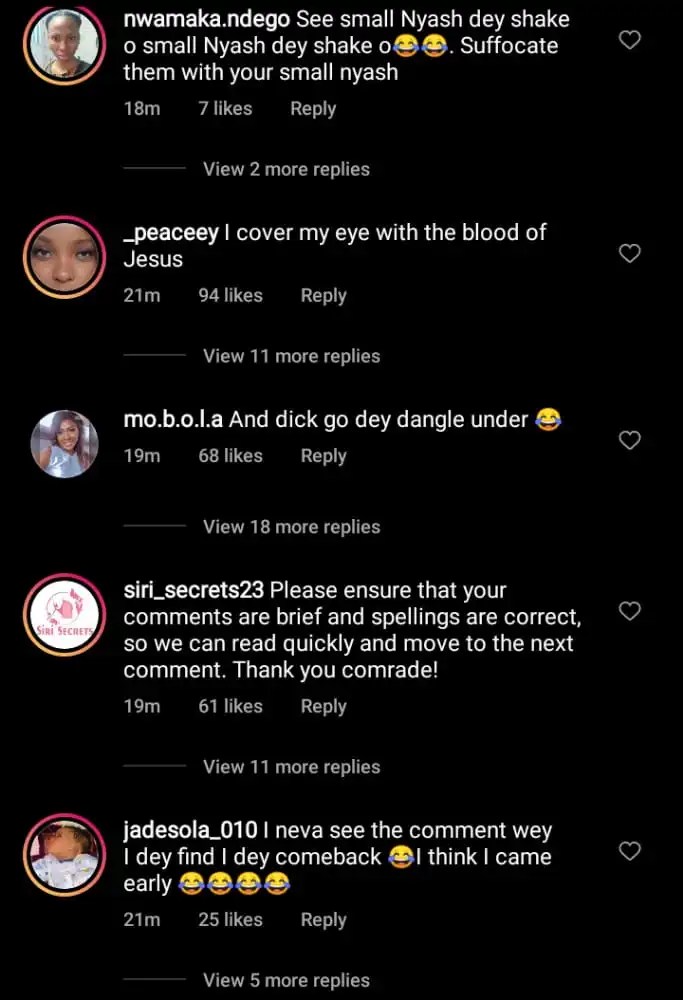This screenshot has height=1000, width=683.
Task: Reply to nwamaka.ndego's comment
Action: tap(313, 108)
